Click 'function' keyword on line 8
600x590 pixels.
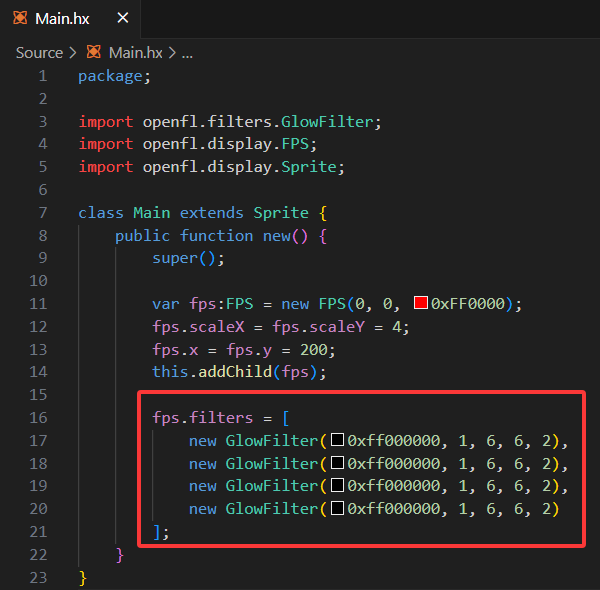(216, 236)
